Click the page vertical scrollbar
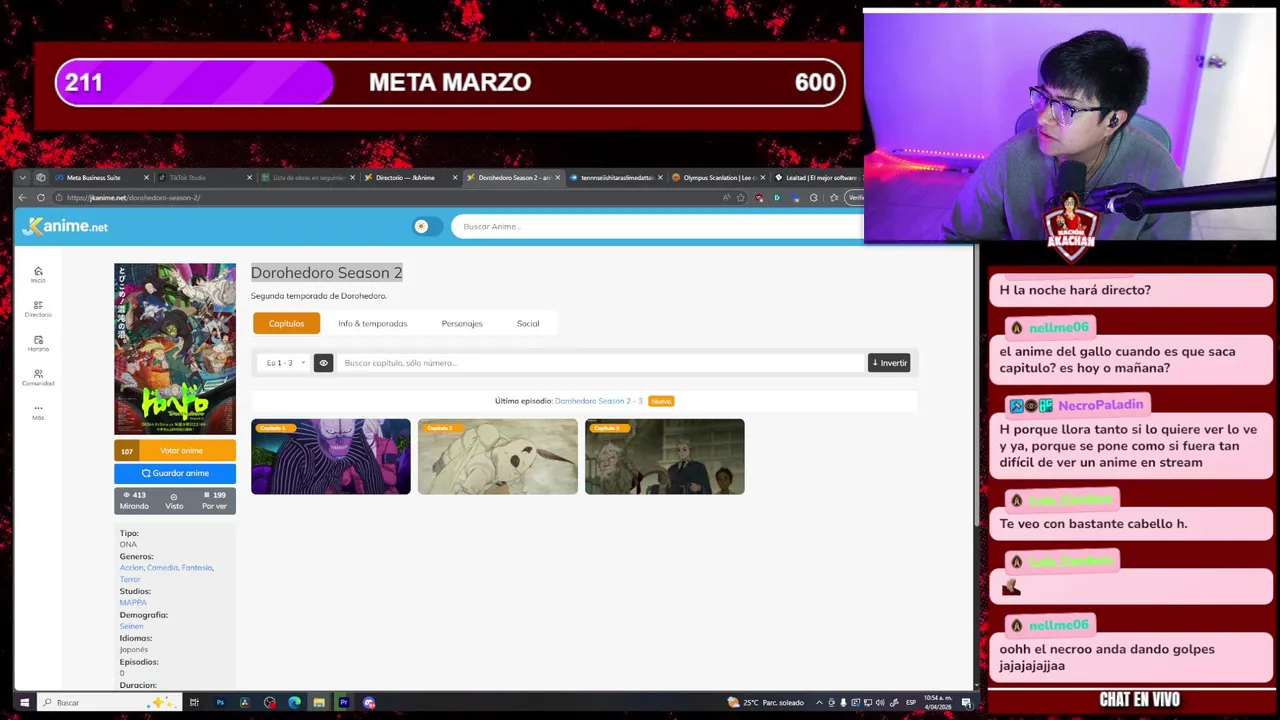Screen dimensions: 1280x720 coord(976,388)
